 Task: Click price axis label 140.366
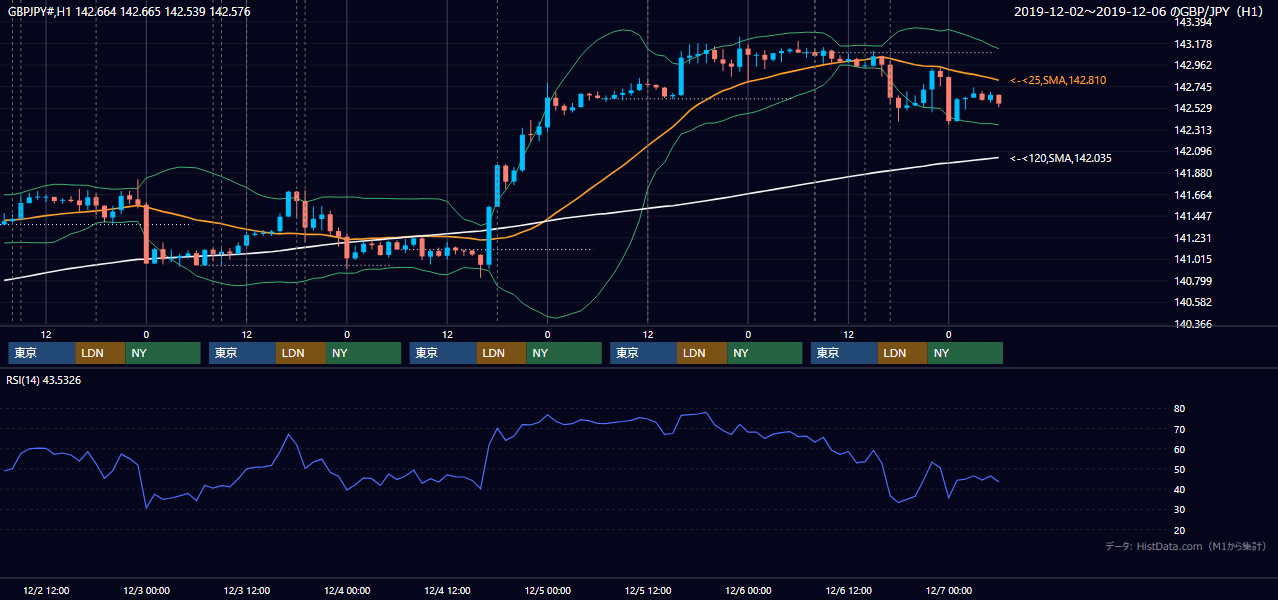(1192, 324)
